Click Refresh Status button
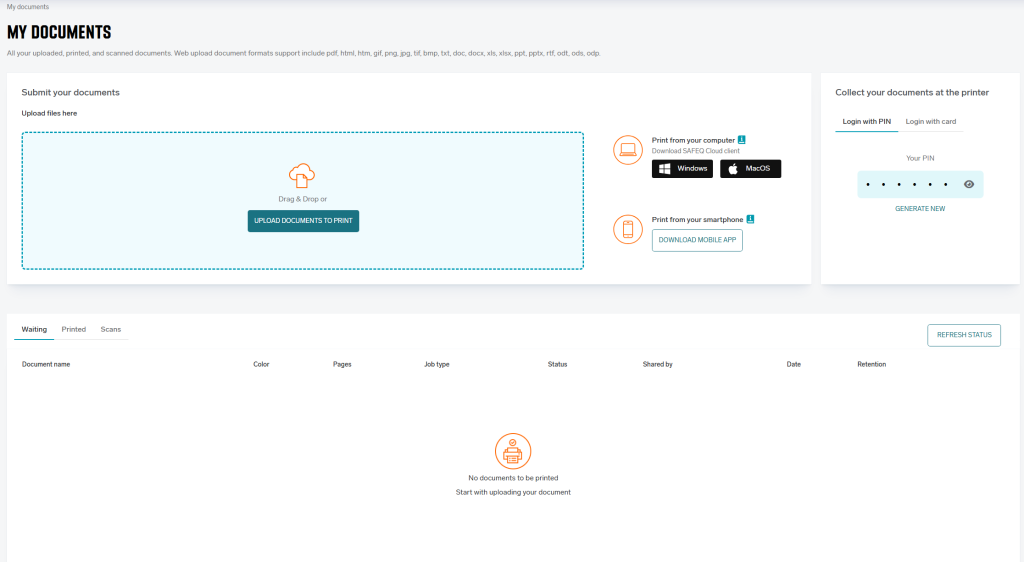 coord(964,335)
